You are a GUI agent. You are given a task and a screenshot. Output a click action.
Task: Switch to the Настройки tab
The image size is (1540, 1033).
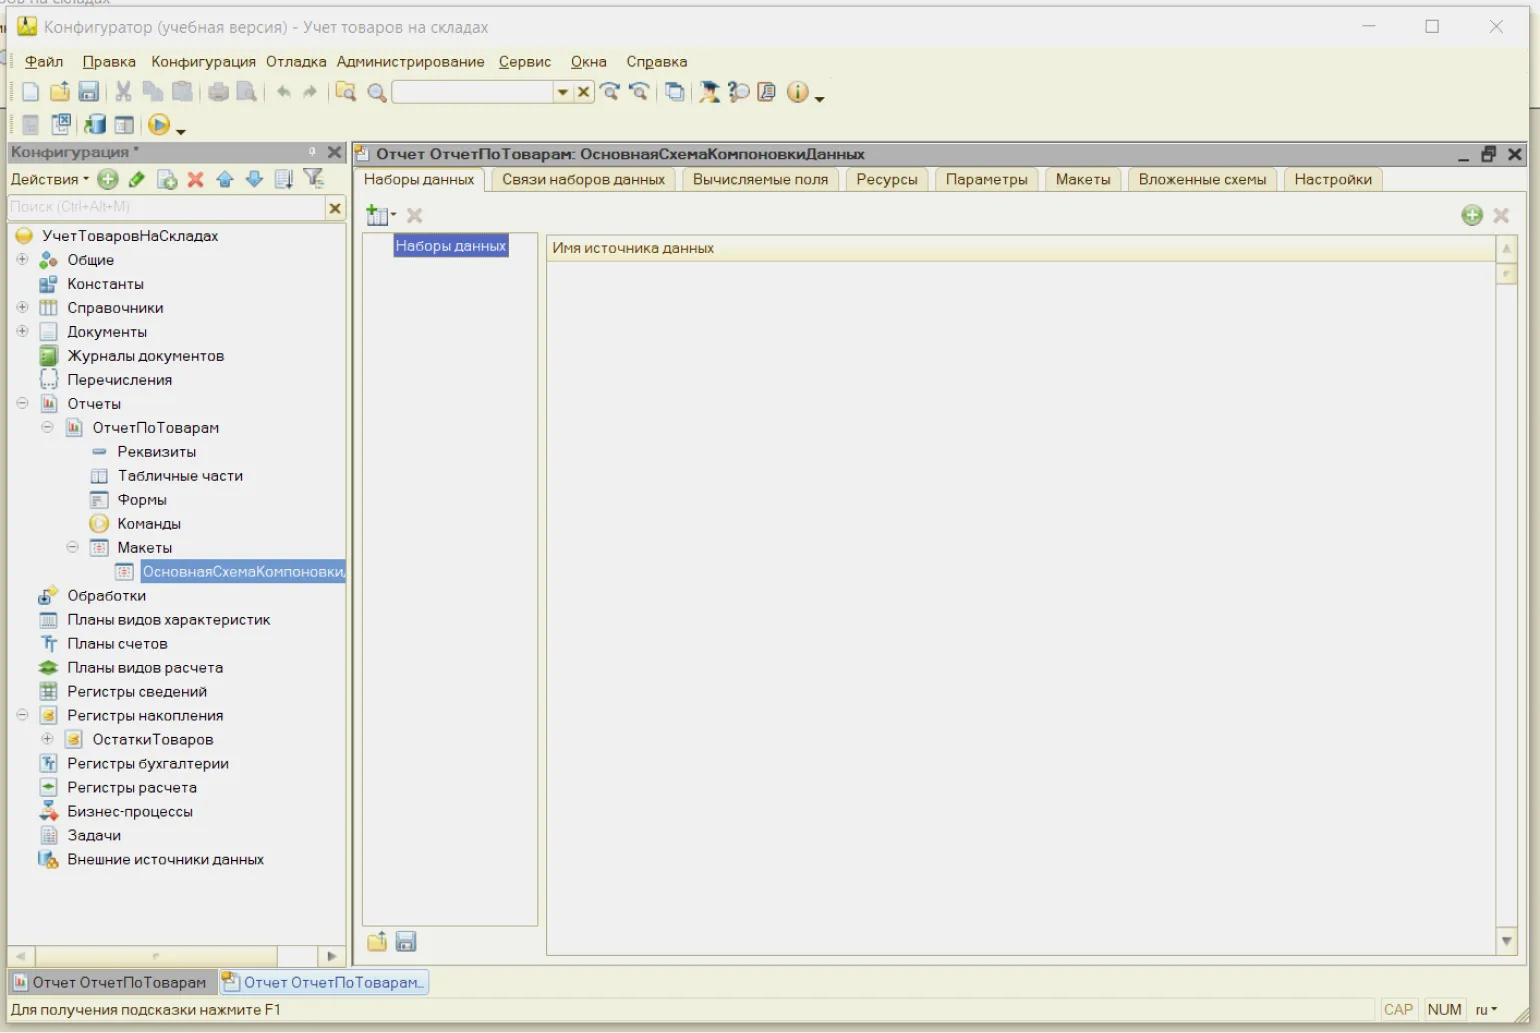coord(1332,179)
